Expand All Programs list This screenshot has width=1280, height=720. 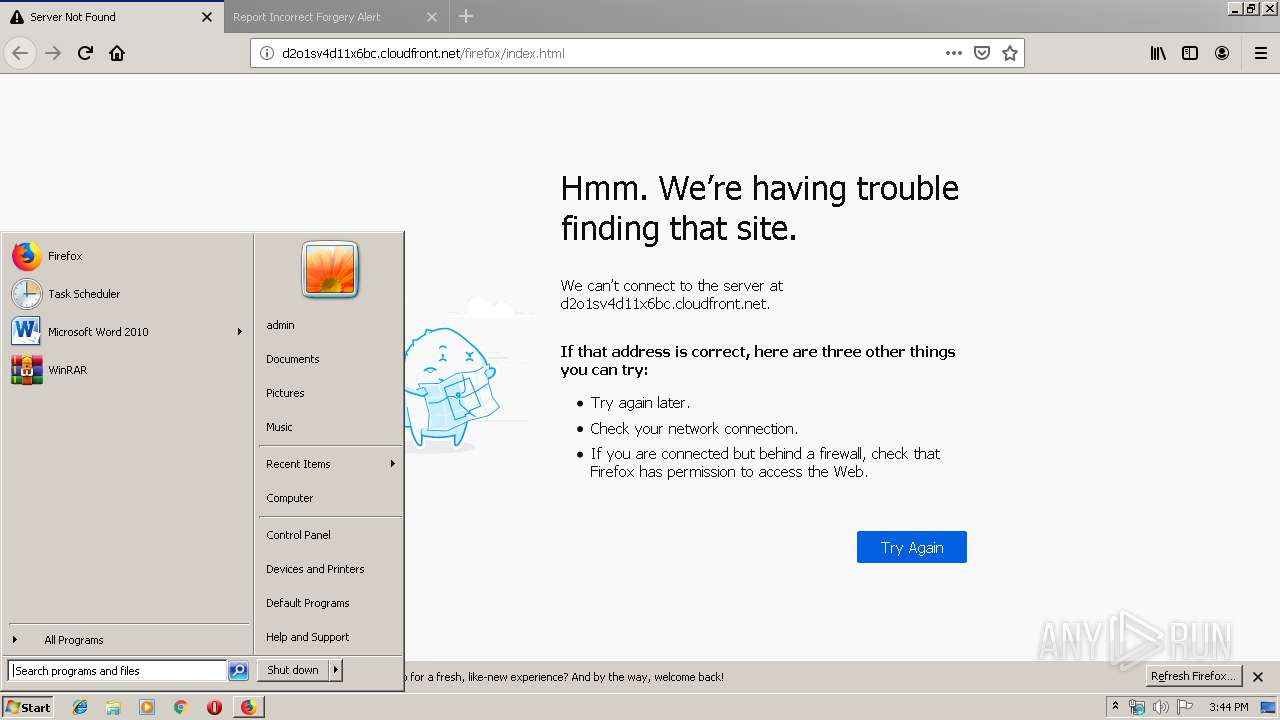pyautogui.click(x=127, y=640)
